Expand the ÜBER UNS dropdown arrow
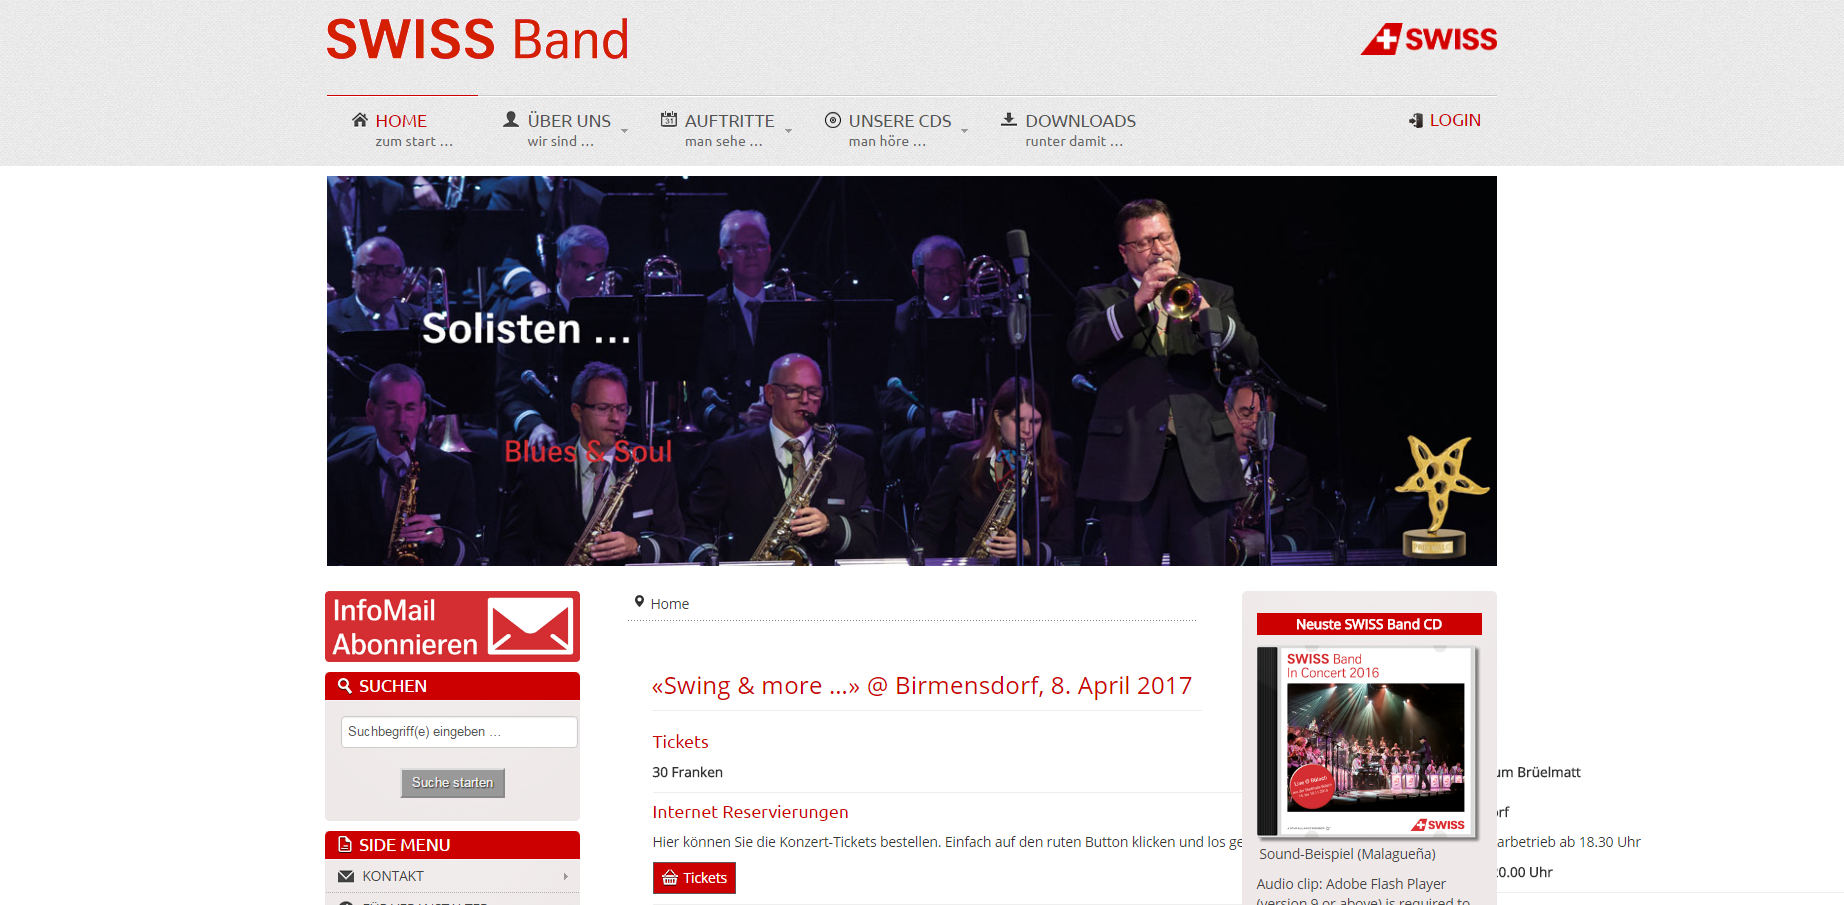 [x=625, y=131]
